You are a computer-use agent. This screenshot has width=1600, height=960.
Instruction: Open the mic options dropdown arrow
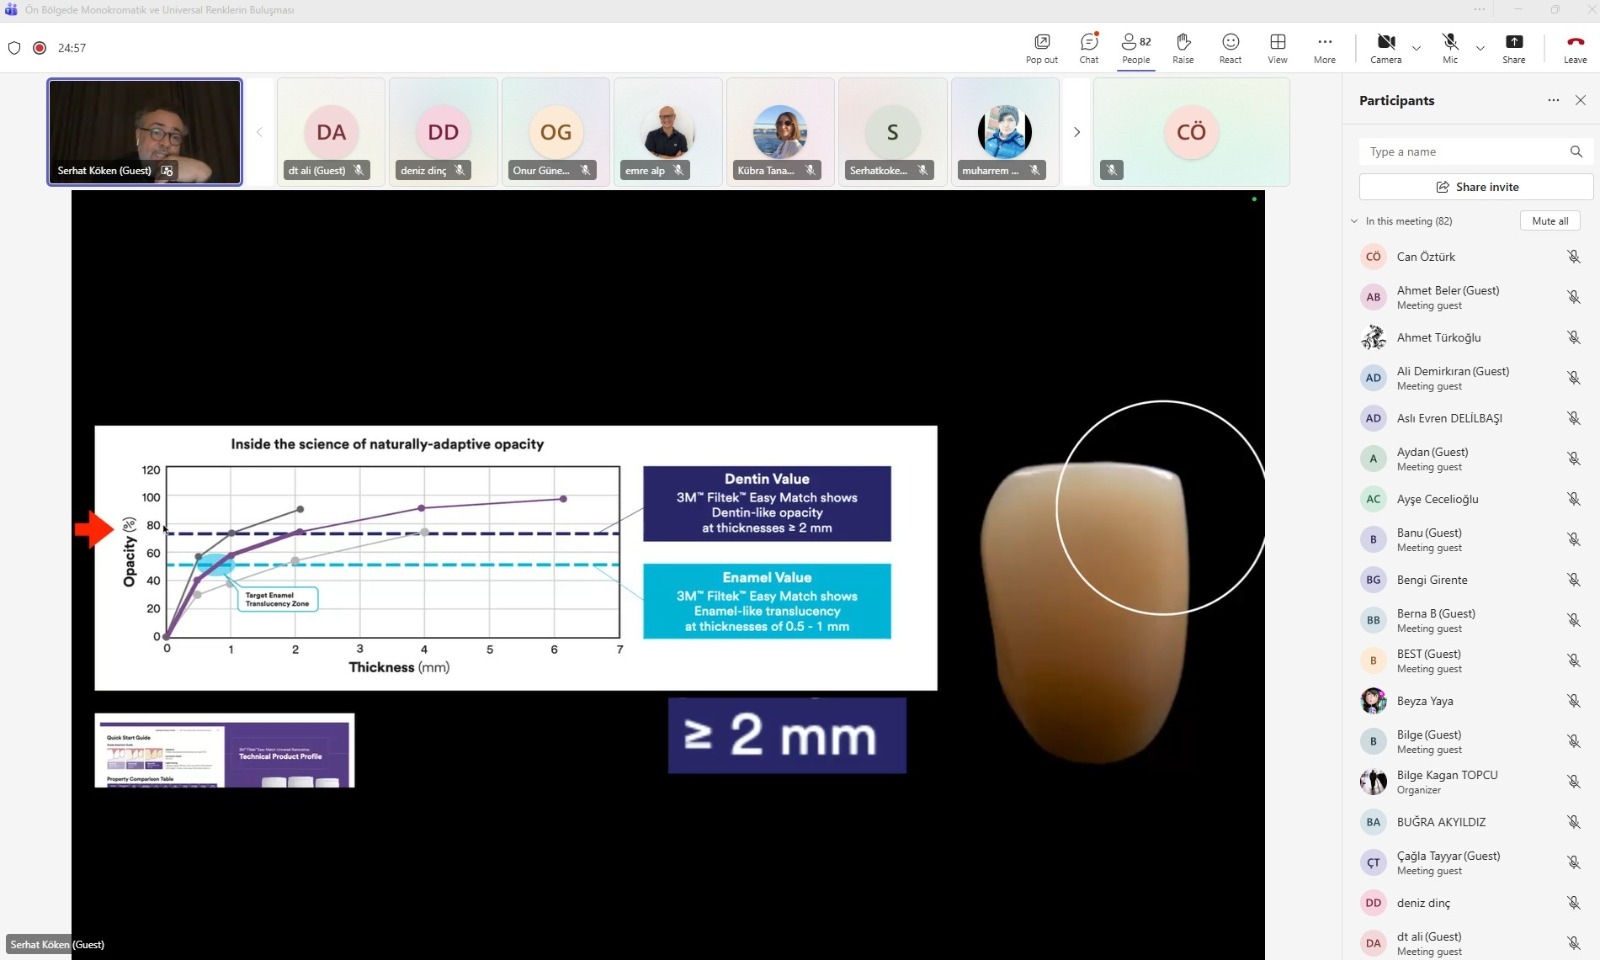coord(1480,48)
